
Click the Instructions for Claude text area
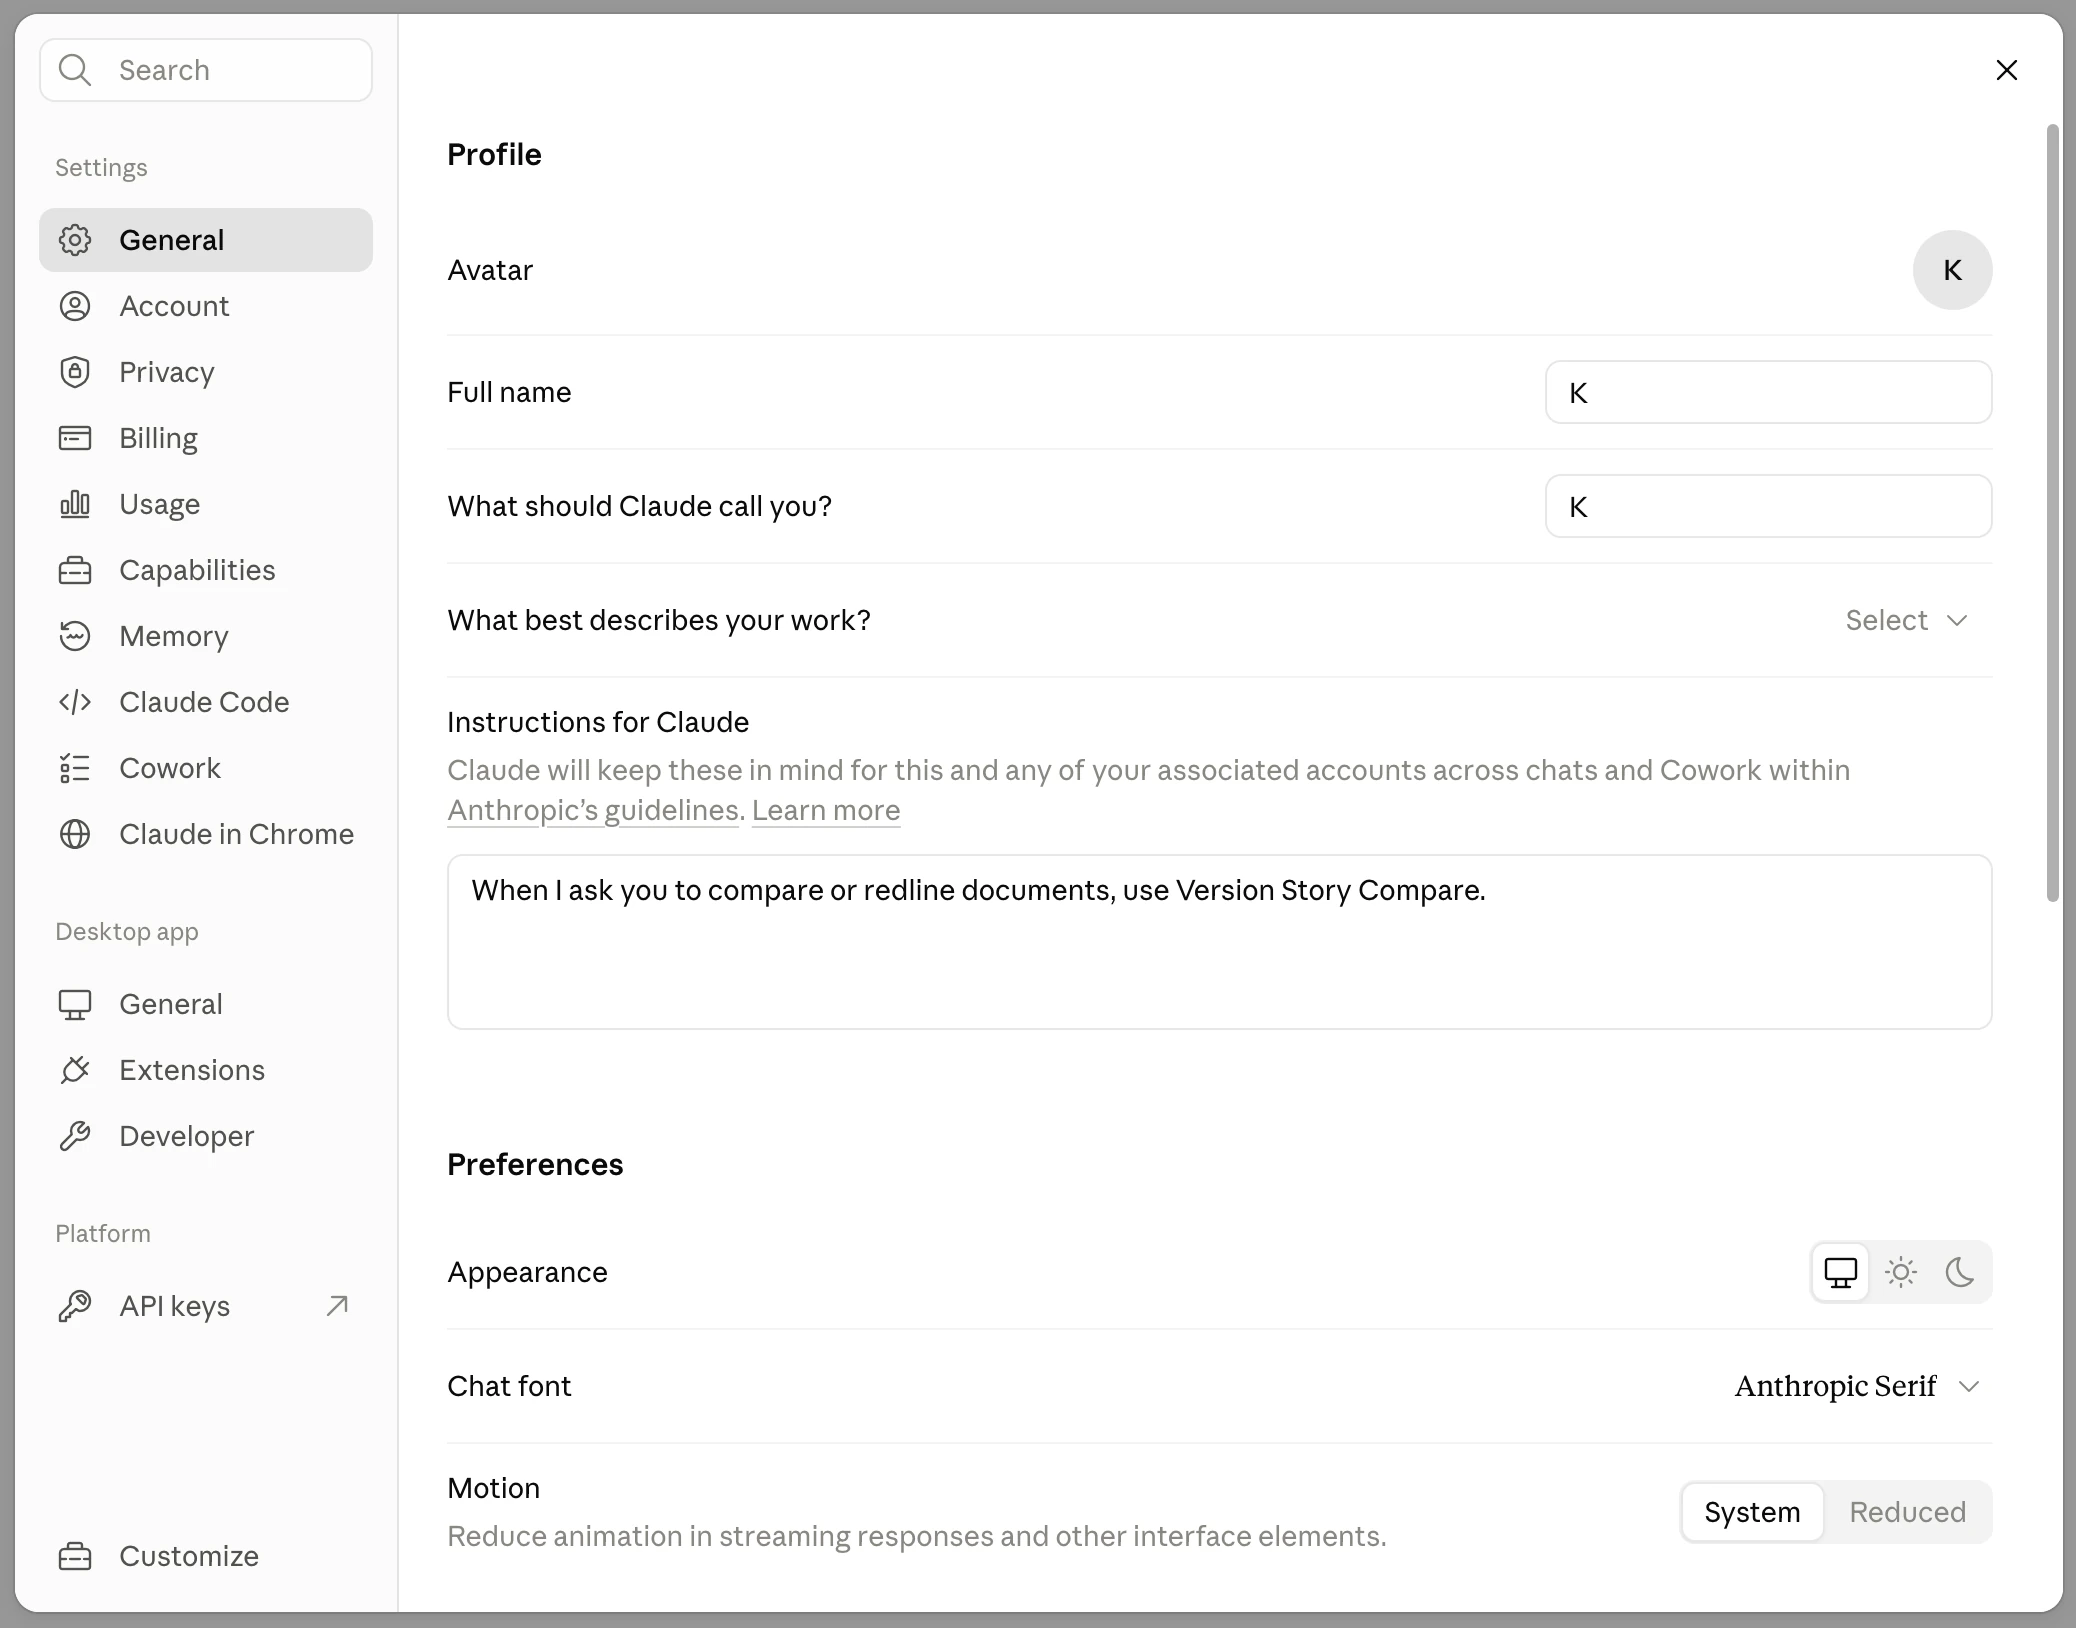[x=1219, y=942]
